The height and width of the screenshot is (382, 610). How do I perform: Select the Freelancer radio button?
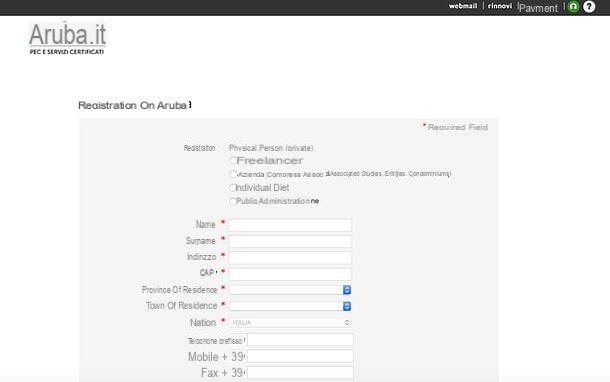(233, 160)
